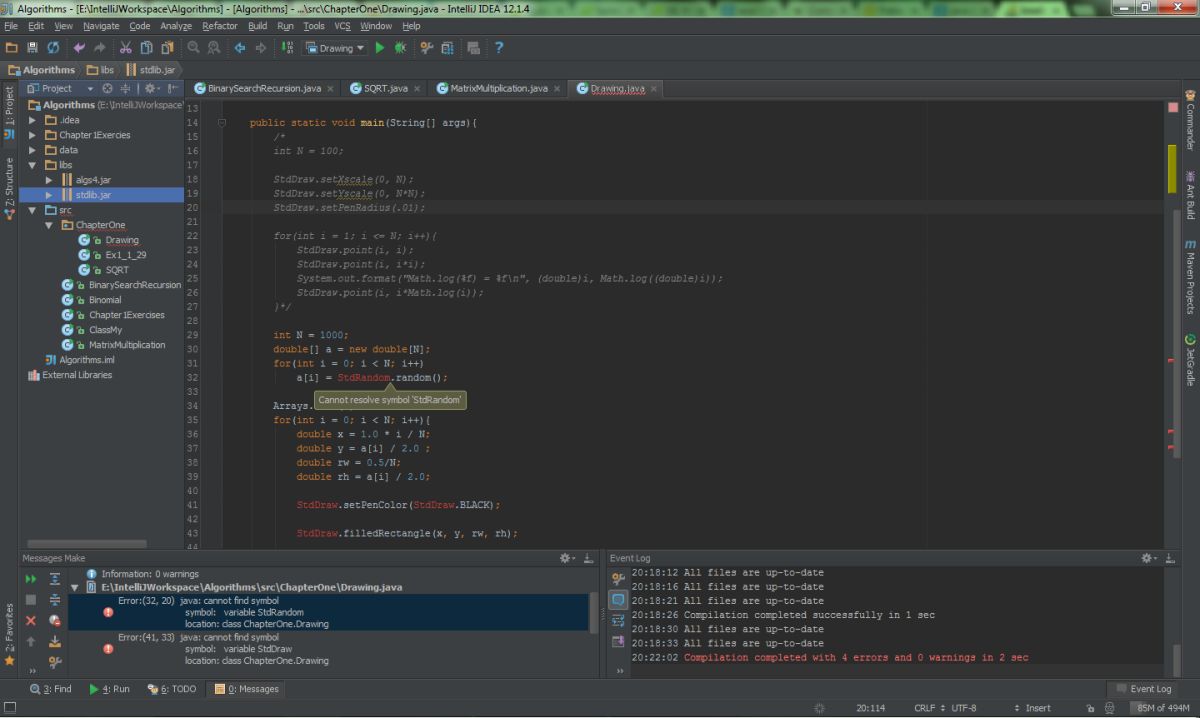Open the Project panel gear settings dropdown
This screenshot has height=718, width=1200.
(153, 88)
